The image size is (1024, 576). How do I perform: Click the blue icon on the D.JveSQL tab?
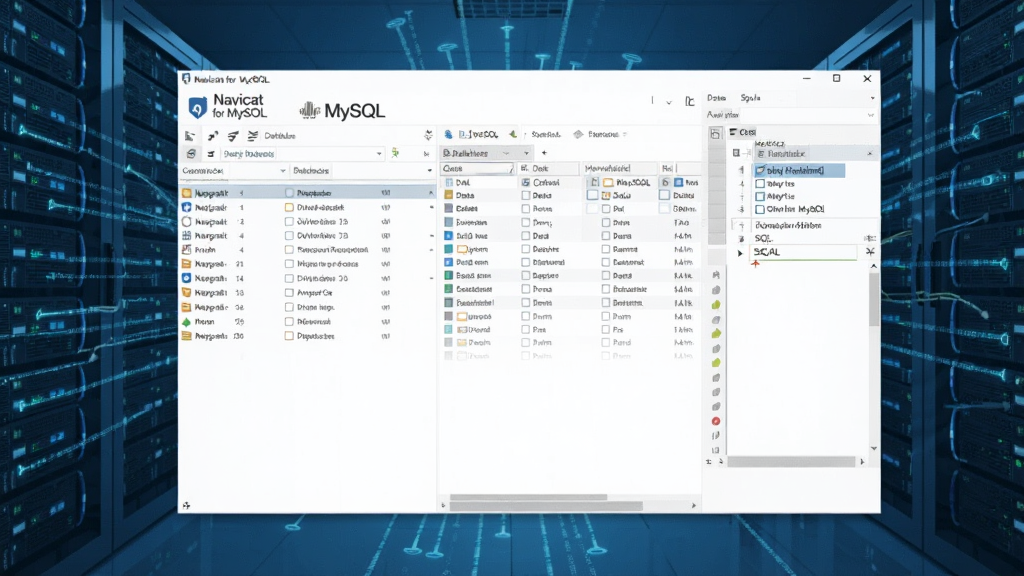point(449,135)
